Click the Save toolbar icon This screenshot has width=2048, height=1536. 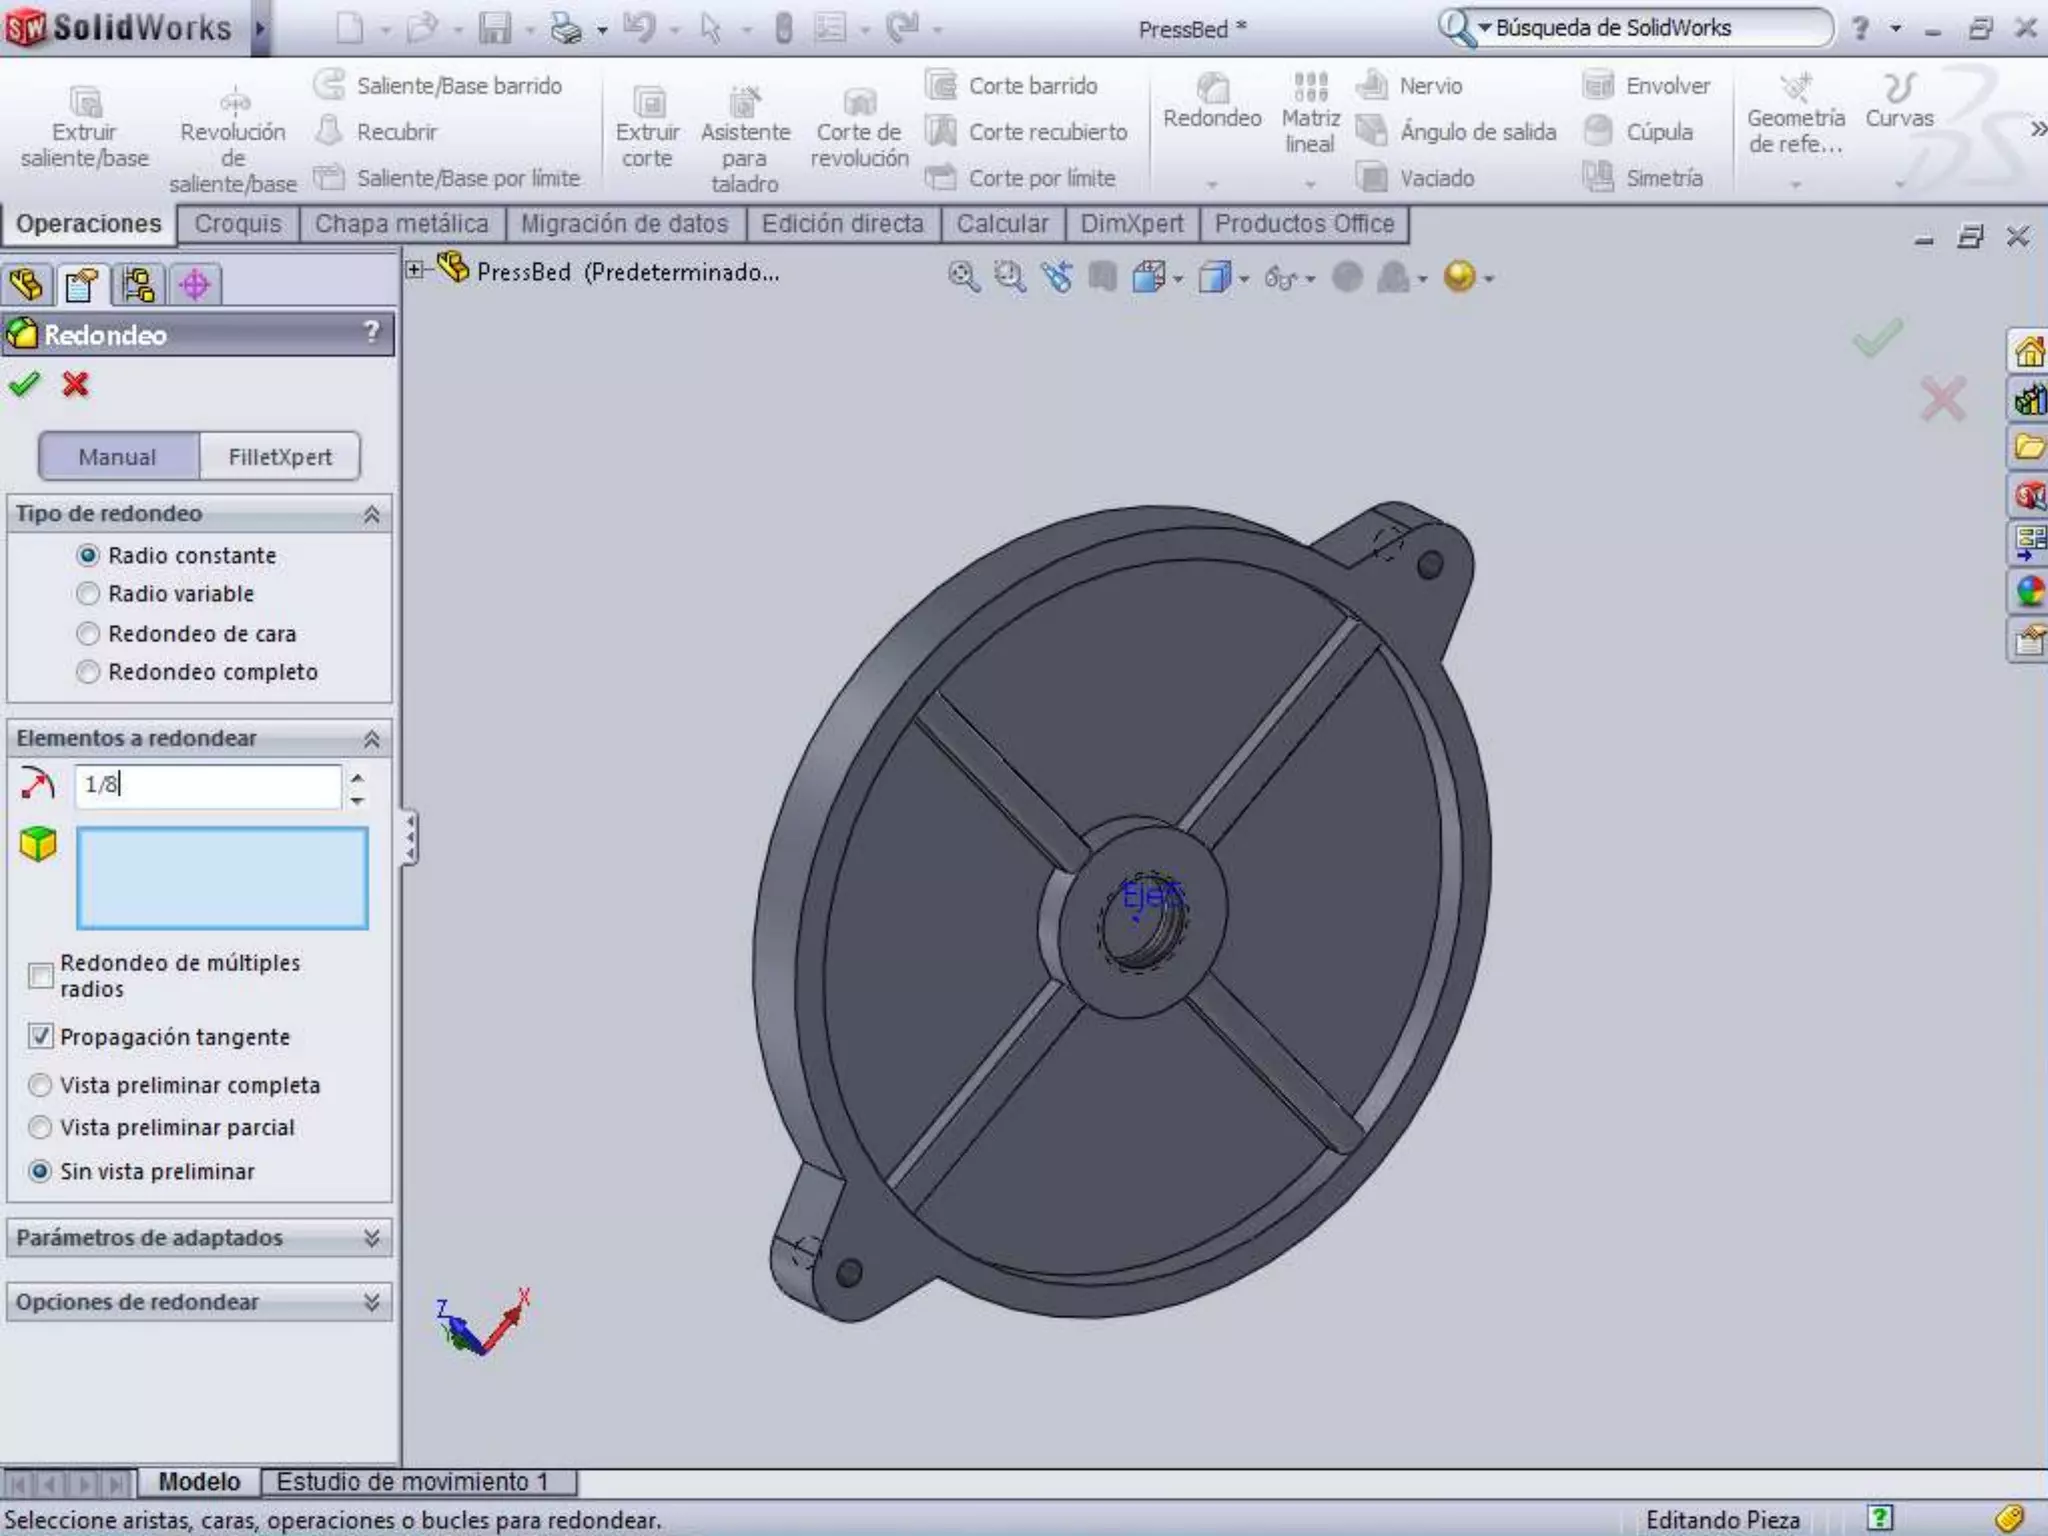494,28
